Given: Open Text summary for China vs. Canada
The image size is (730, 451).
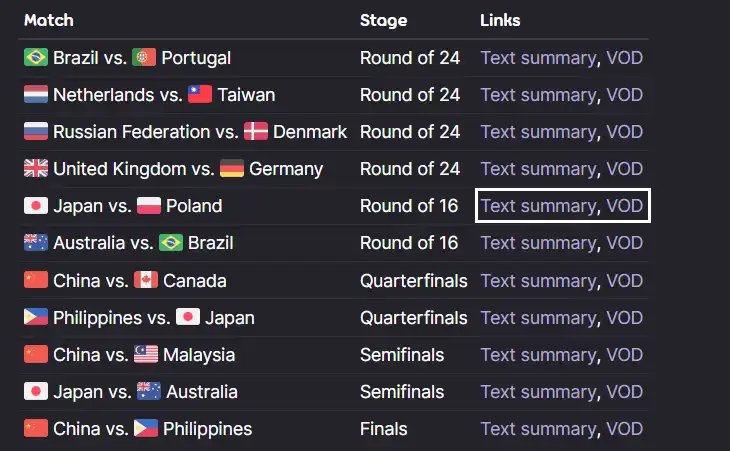Looking at the screenshot, I should pos(538,281).
